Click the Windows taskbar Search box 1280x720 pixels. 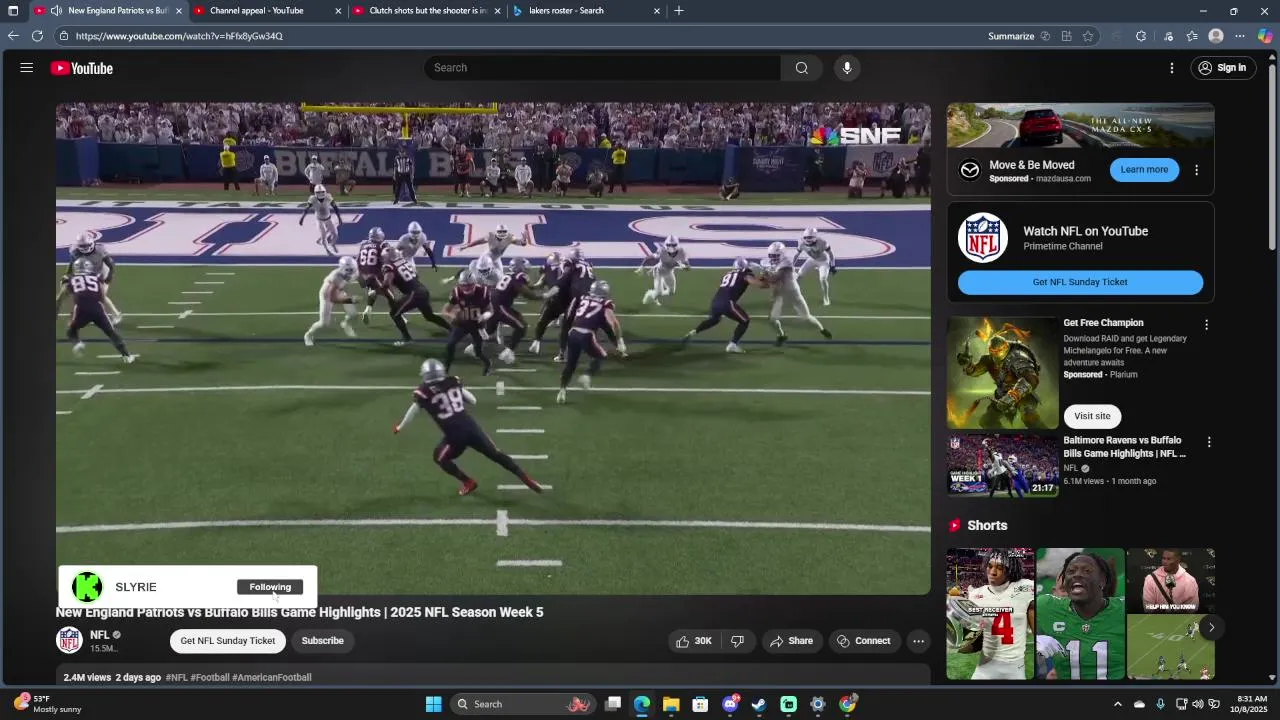click(x=521, y=704)
